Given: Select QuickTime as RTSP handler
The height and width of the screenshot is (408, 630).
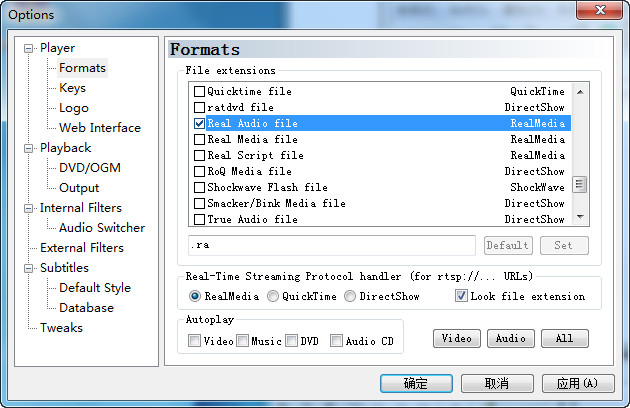Looking at the screenshot, I should [272, 296].
